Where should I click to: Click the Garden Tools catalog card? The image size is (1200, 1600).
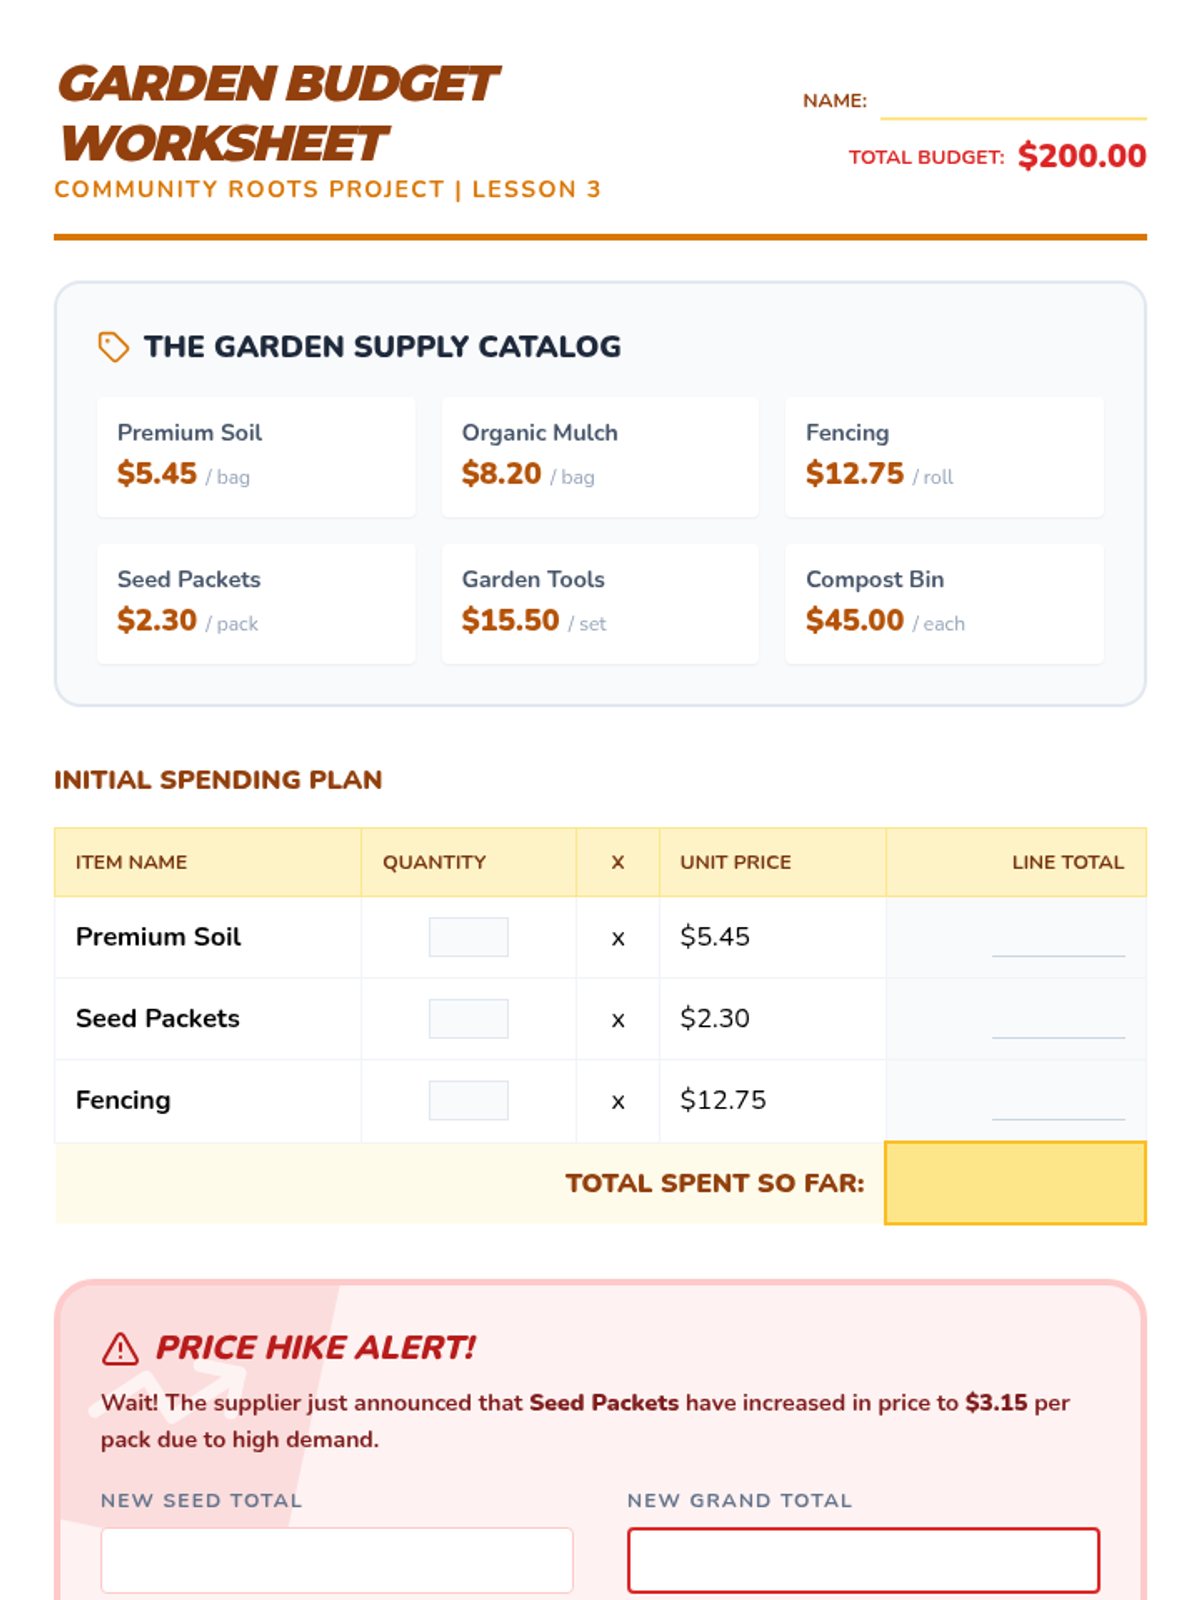(600, 603)
